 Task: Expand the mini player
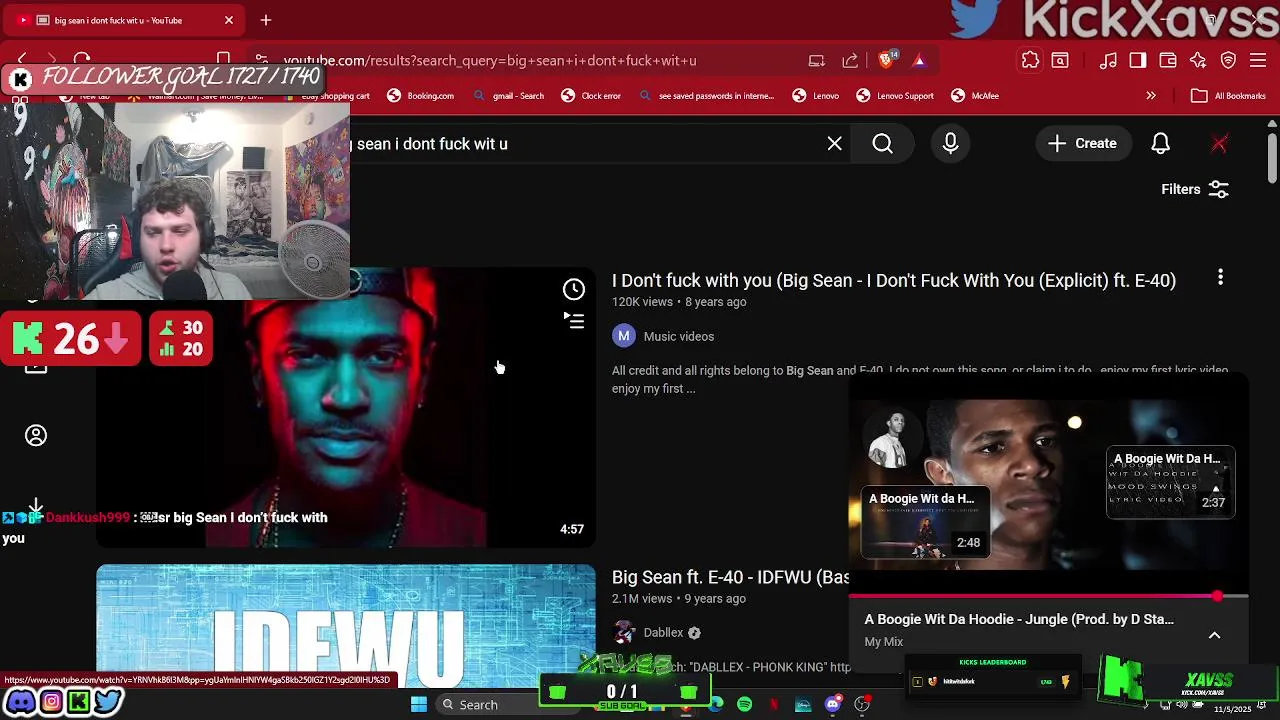coord(1214,635)
